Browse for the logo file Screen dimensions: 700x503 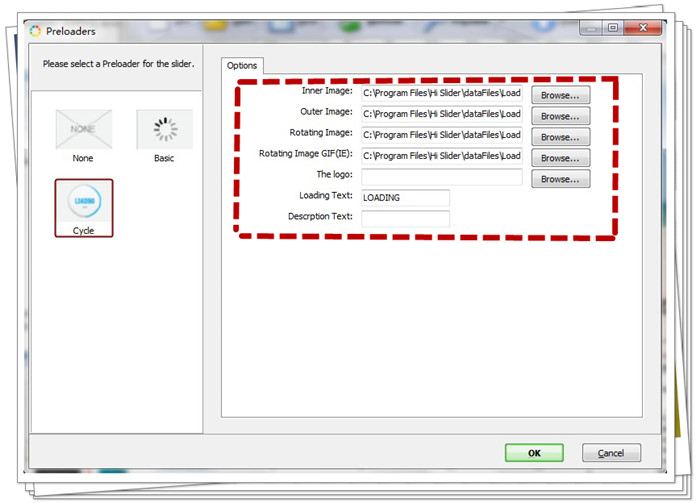560,179
